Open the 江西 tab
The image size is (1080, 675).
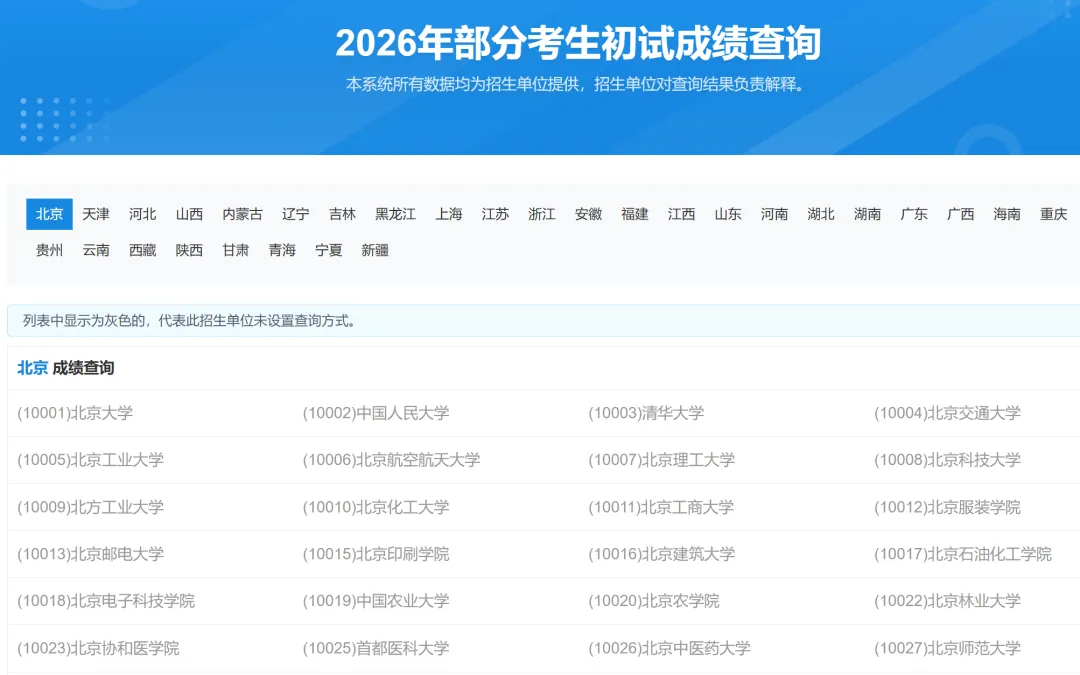681,214
